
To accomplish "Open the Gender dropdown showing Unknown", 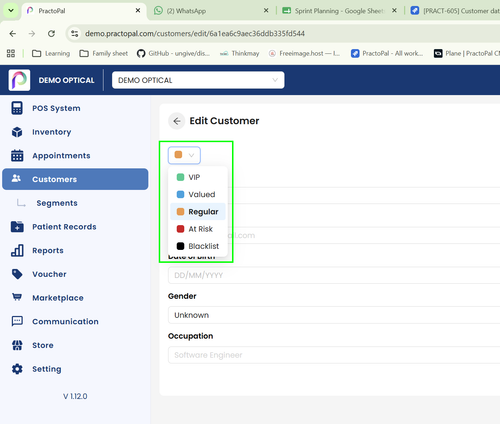I will click(x=334, y=315).
